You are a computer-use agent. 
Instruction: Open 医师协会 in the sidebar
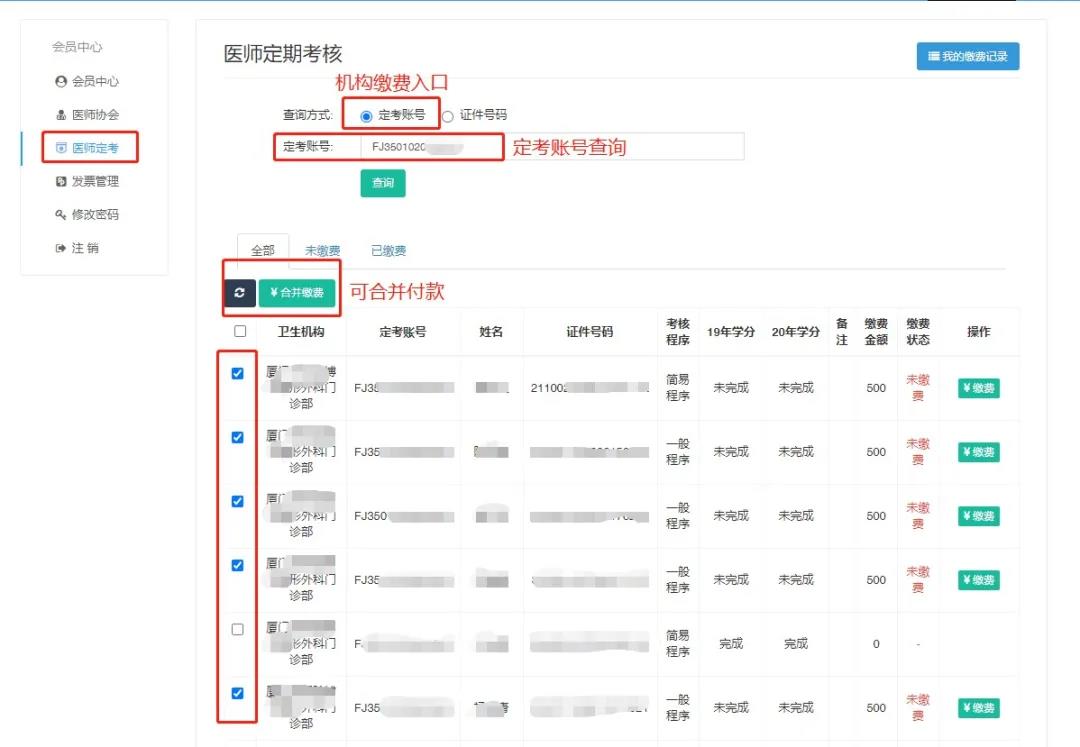coord(94,115)
